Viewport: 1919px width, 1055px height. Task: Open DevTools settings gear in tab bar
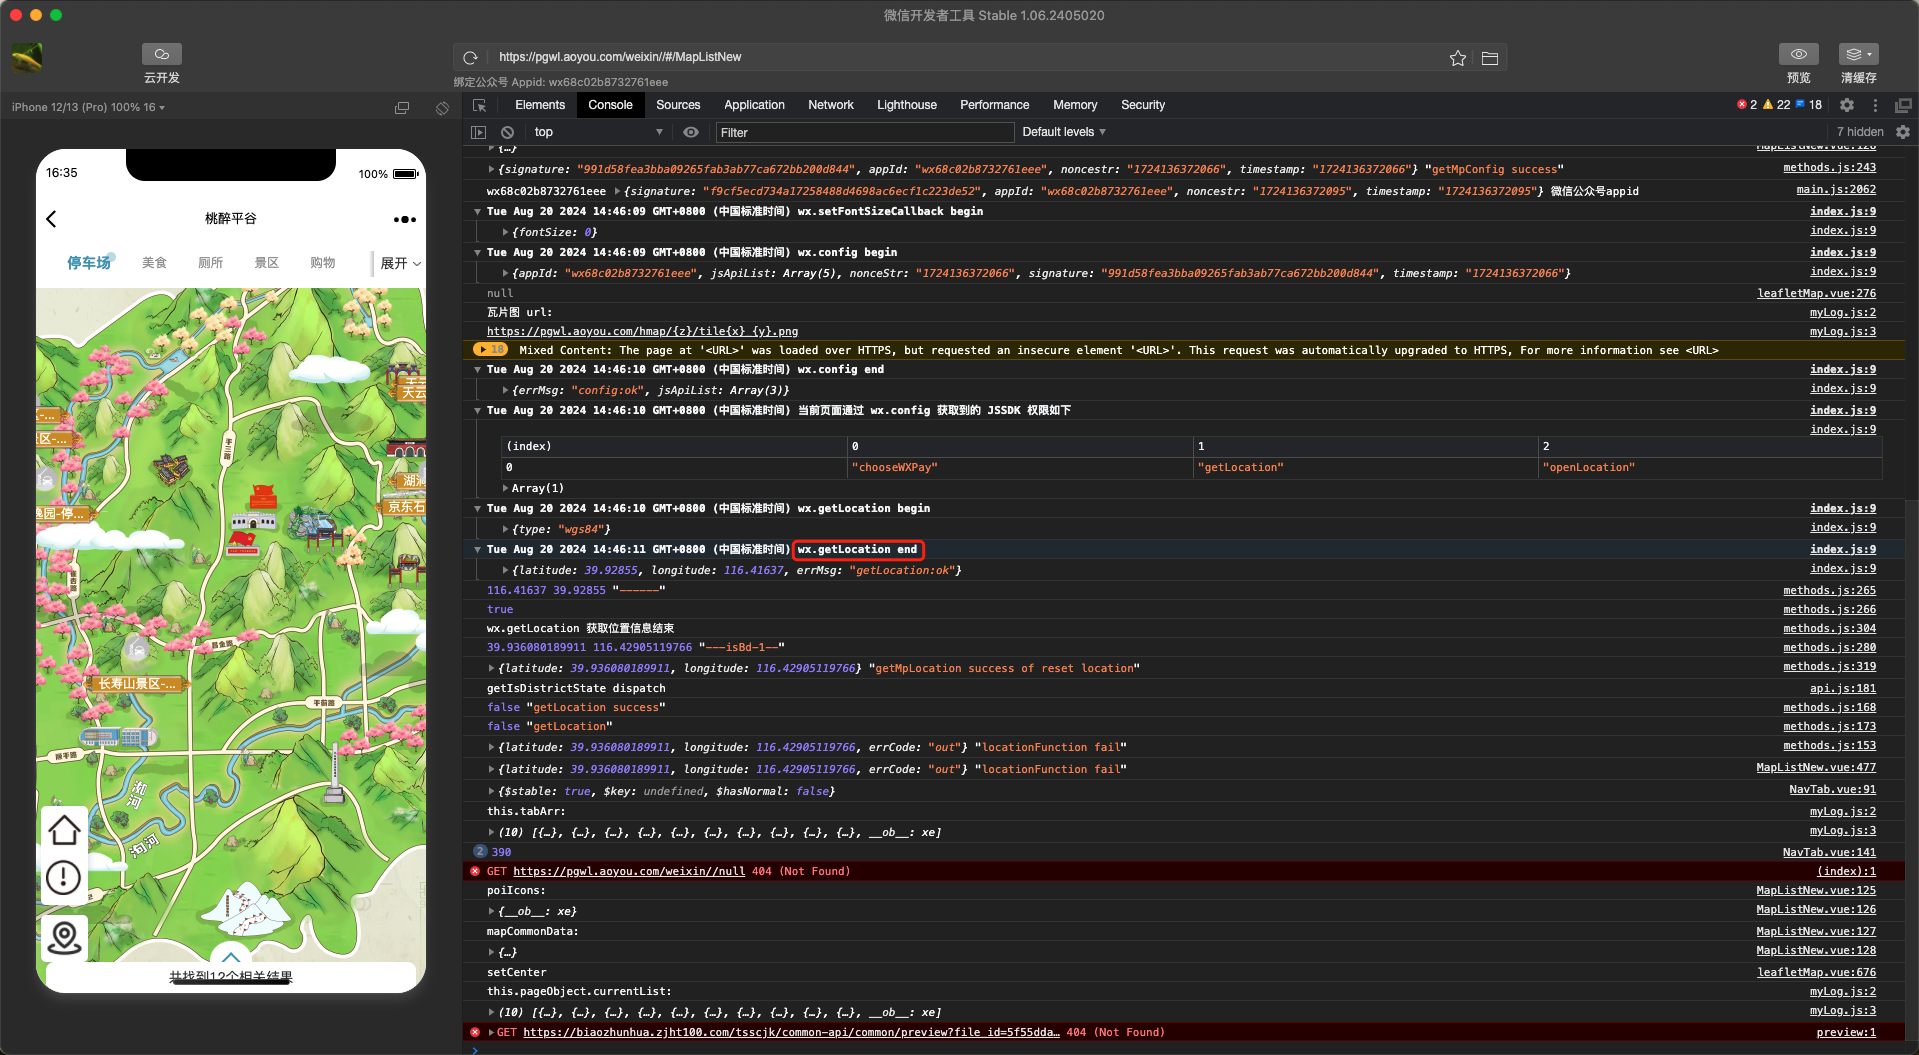(1847, 105)
